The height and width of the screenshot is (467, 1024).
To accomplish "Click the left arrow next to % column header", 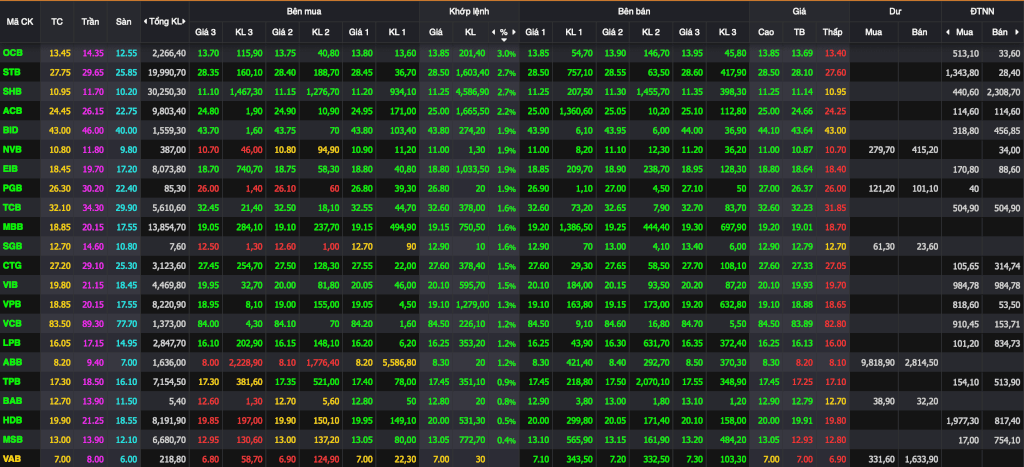I will tap(492, 31).
